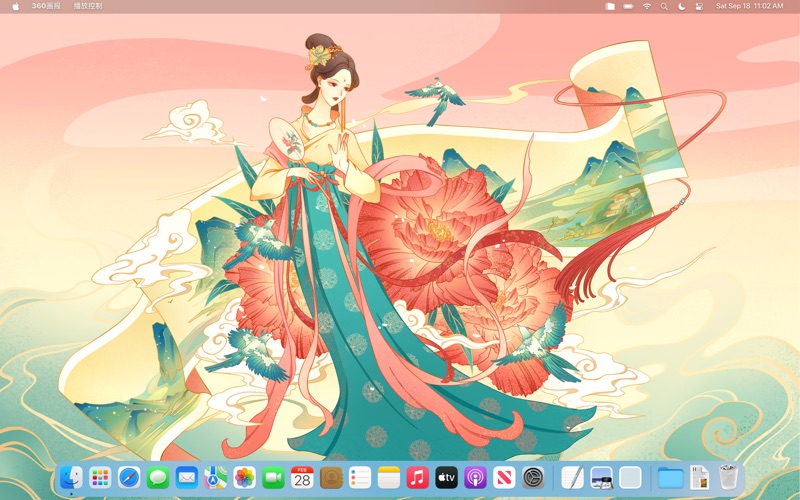Open the Preview app in Dock

pos(601,478)
